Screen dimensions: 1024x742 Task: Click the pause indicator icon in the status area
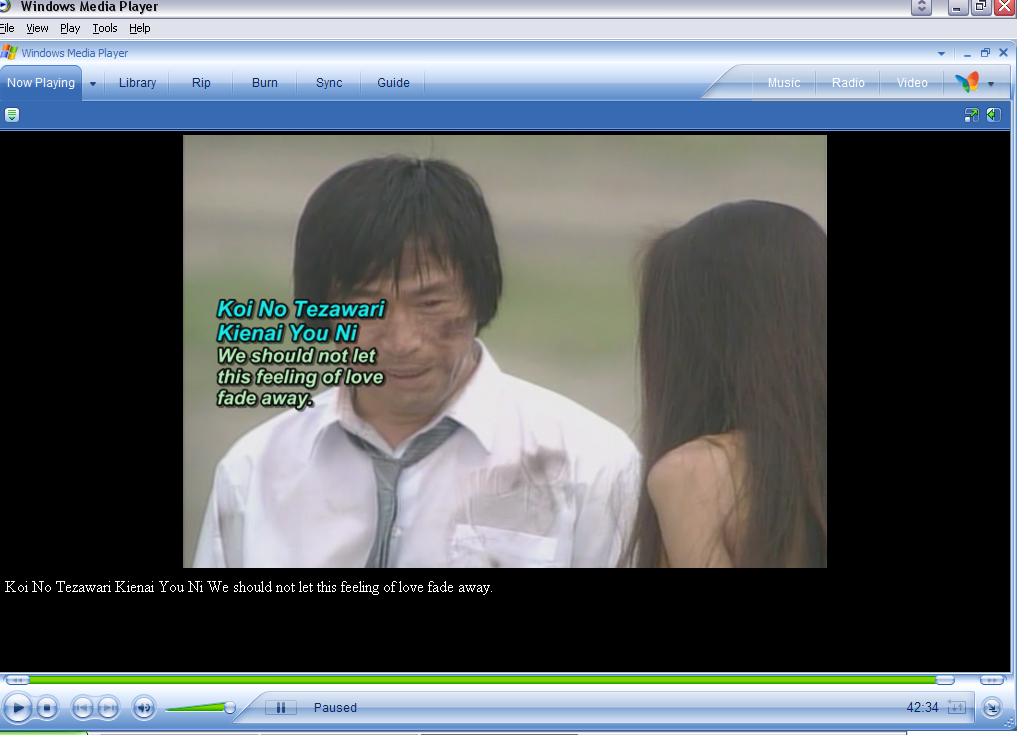(281, 707)
